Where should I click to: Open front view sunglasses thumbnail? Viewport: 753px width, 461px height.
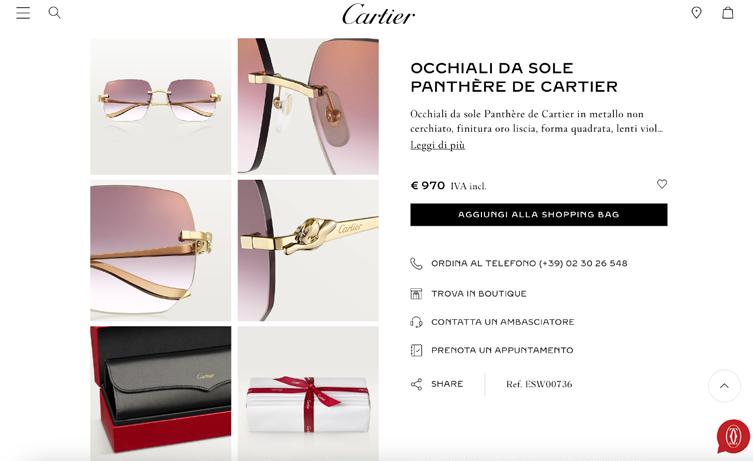(x=160, y=106)
